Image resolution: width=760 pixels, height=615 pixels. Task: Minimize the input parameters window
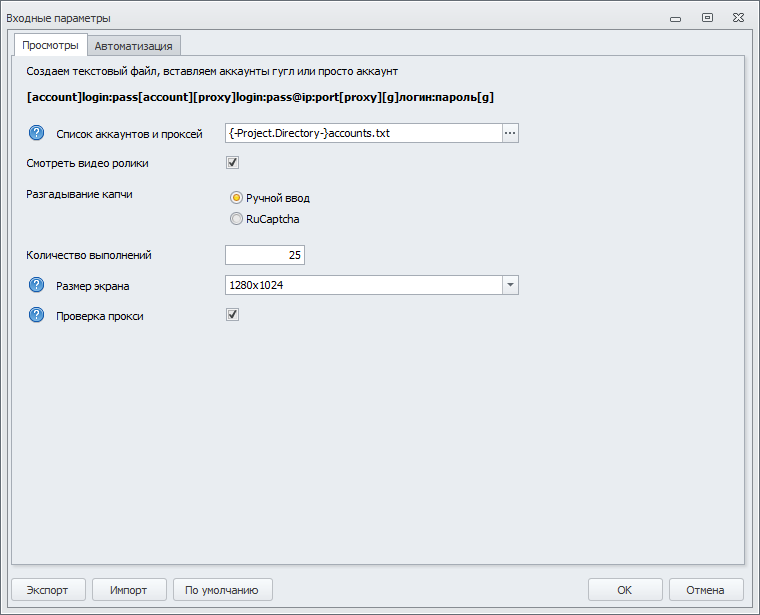coord(677,17)
